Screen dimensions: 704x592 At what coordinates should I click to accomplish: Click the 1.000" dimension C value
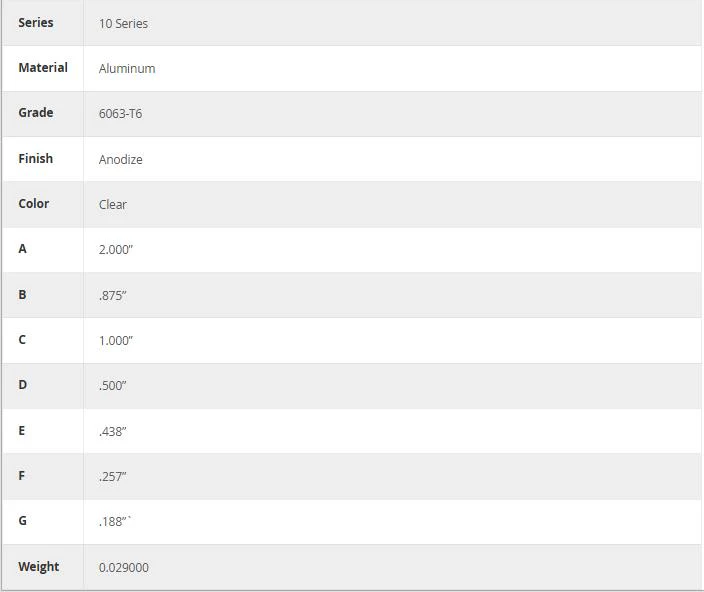tap(116, 341)
